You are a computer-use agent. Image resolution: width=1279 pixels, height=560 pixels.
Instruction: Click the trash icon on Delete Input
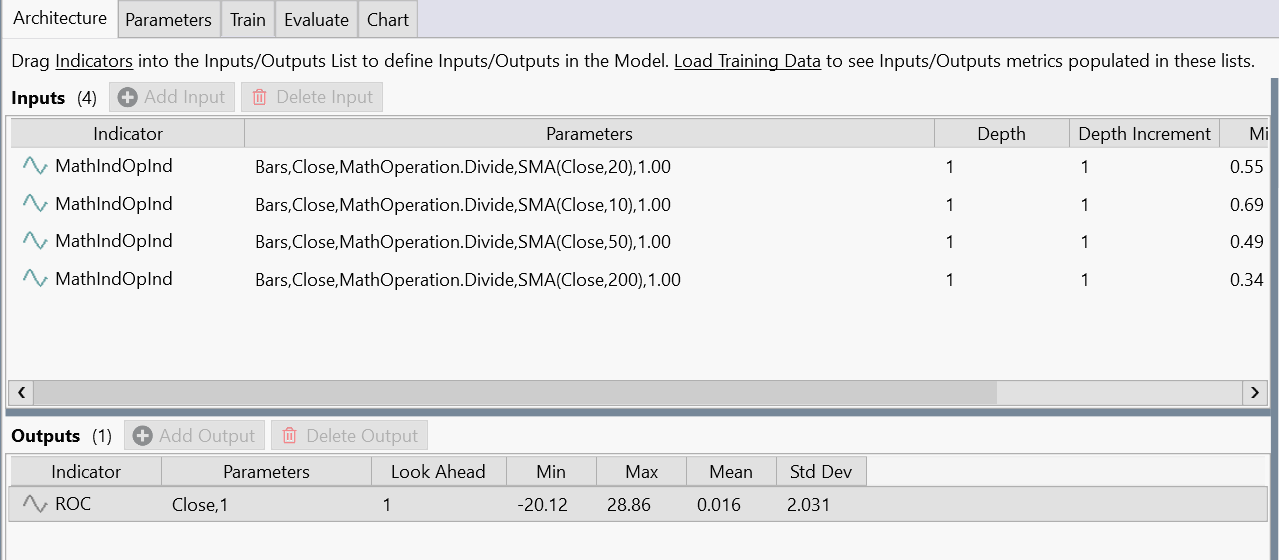tap(260, 97)
